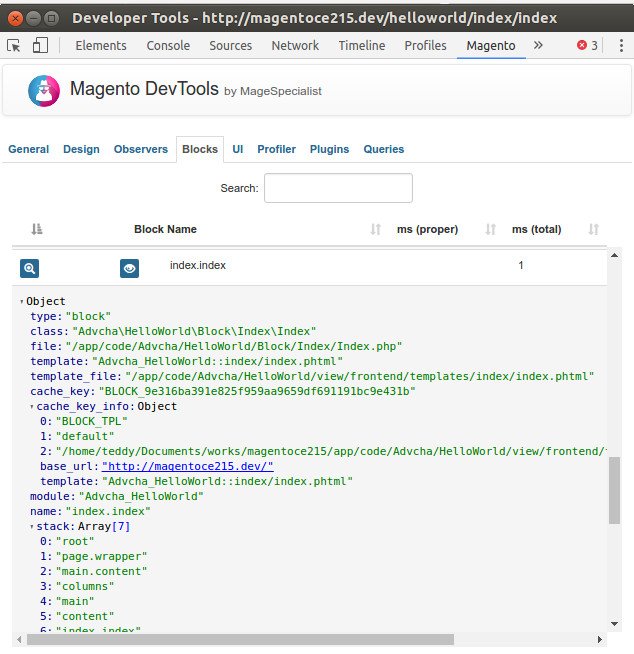Click the Magento DevTools logo
634x654 pixels.
43,90
